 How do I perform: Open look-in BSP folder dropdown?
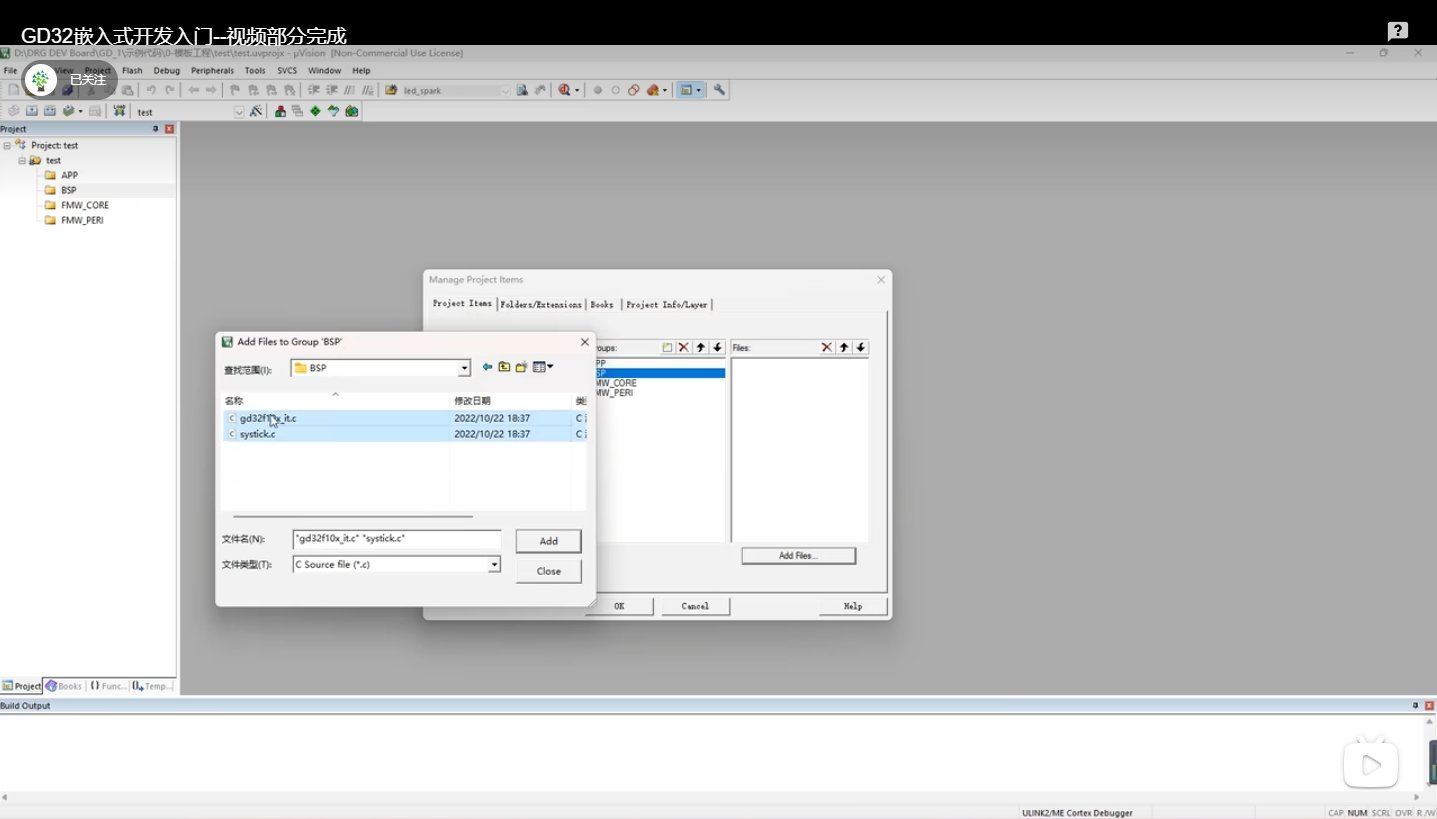(x=464, y=368)
